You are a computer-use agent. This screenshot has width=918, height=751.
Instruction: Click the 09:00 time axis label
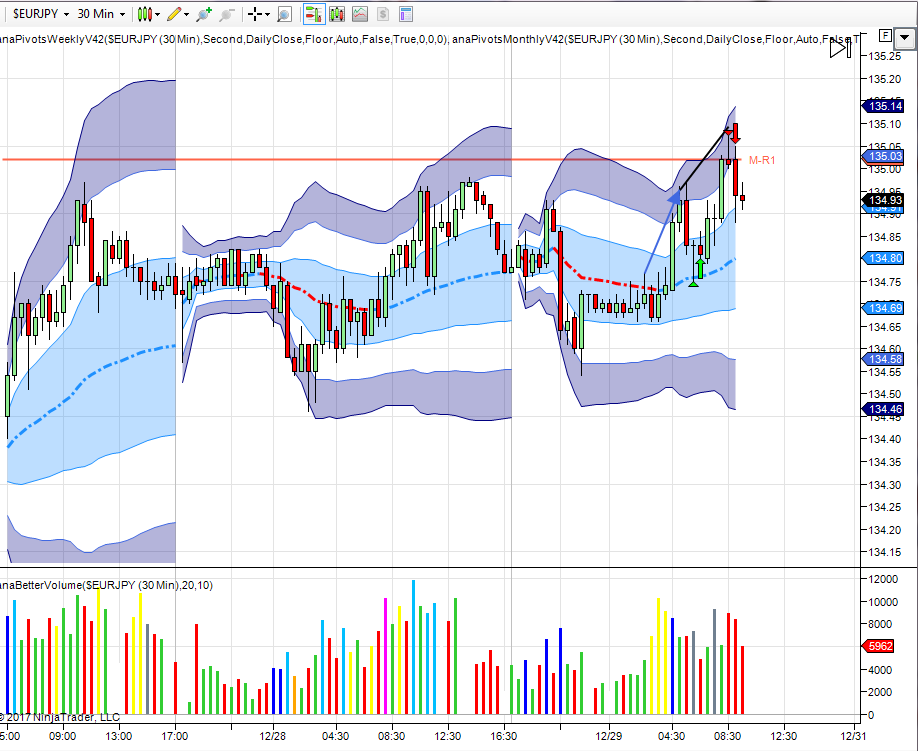63,736
